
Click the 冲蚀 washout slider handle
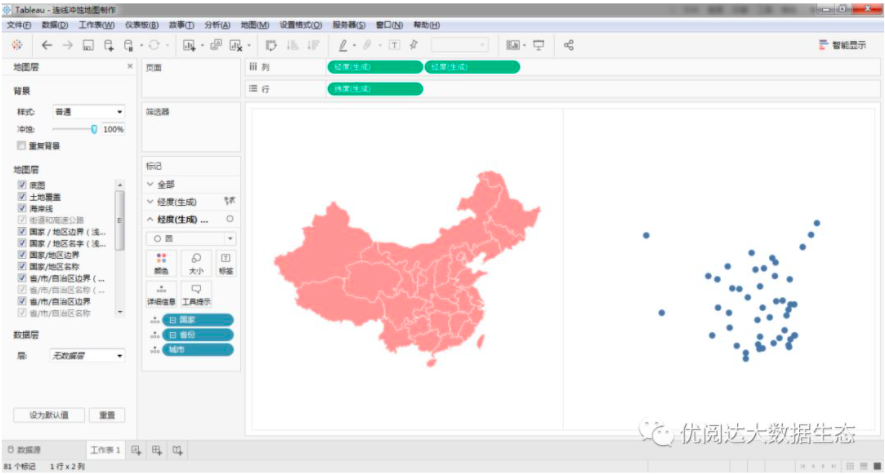pyautogui.click(x=94, y=129)
